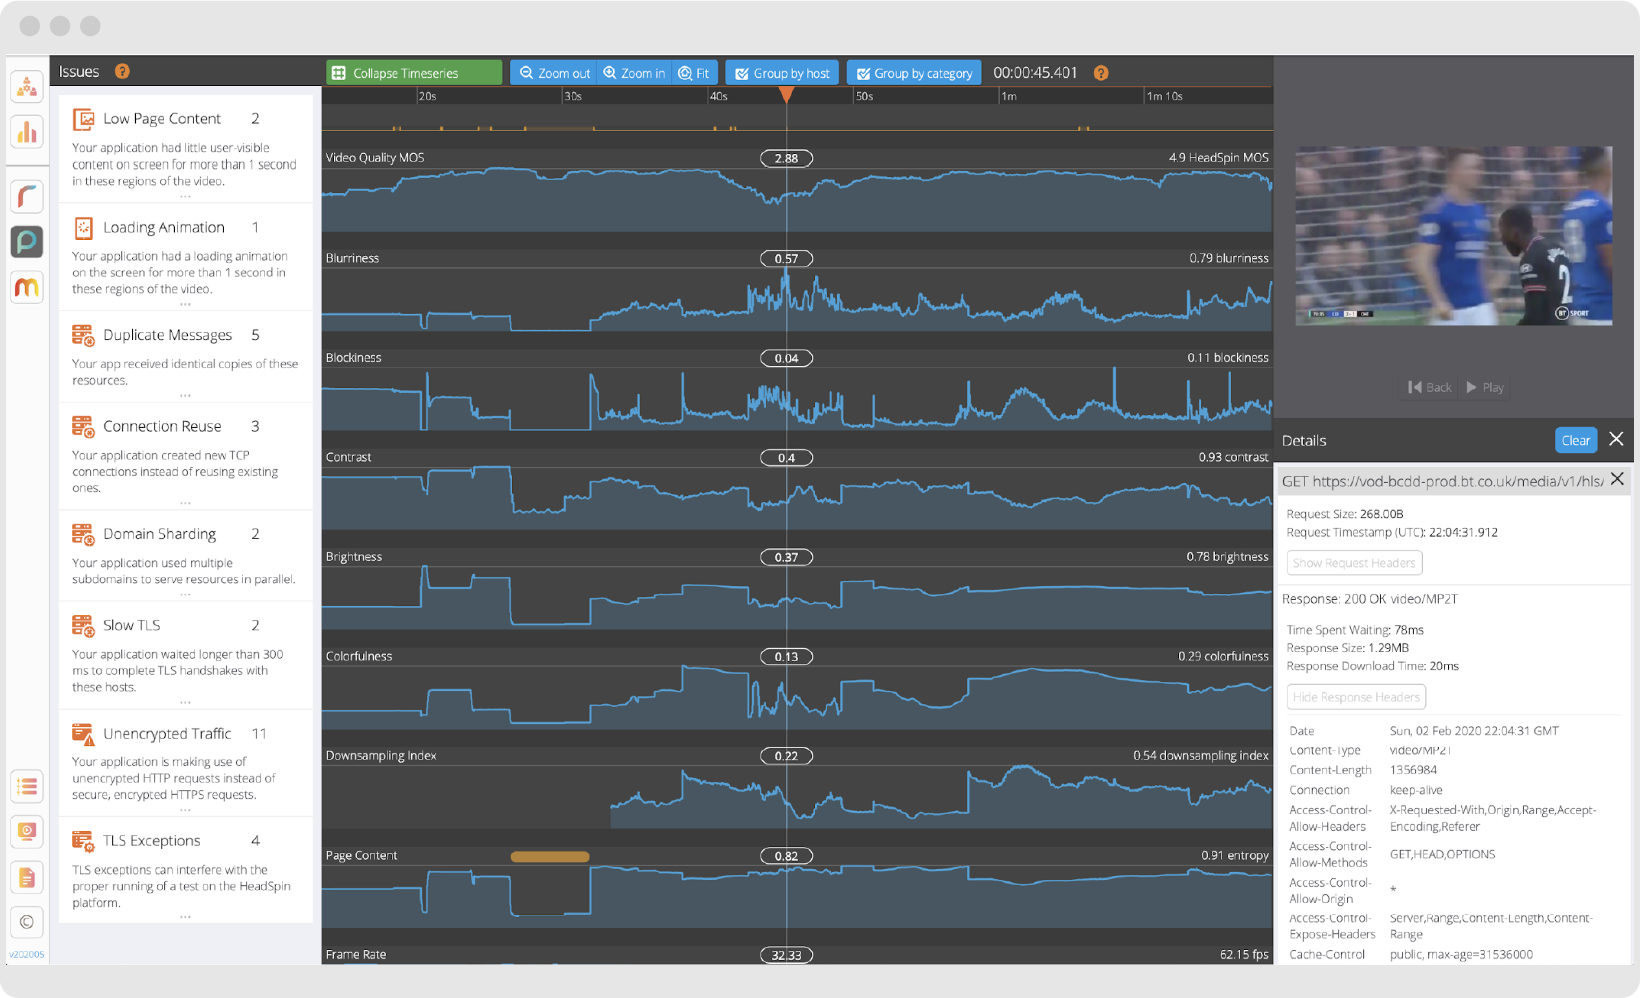Click the copyright icon in left sidebar
Viewport: 1640px width, 998px height.
click(x=27, y=922)
